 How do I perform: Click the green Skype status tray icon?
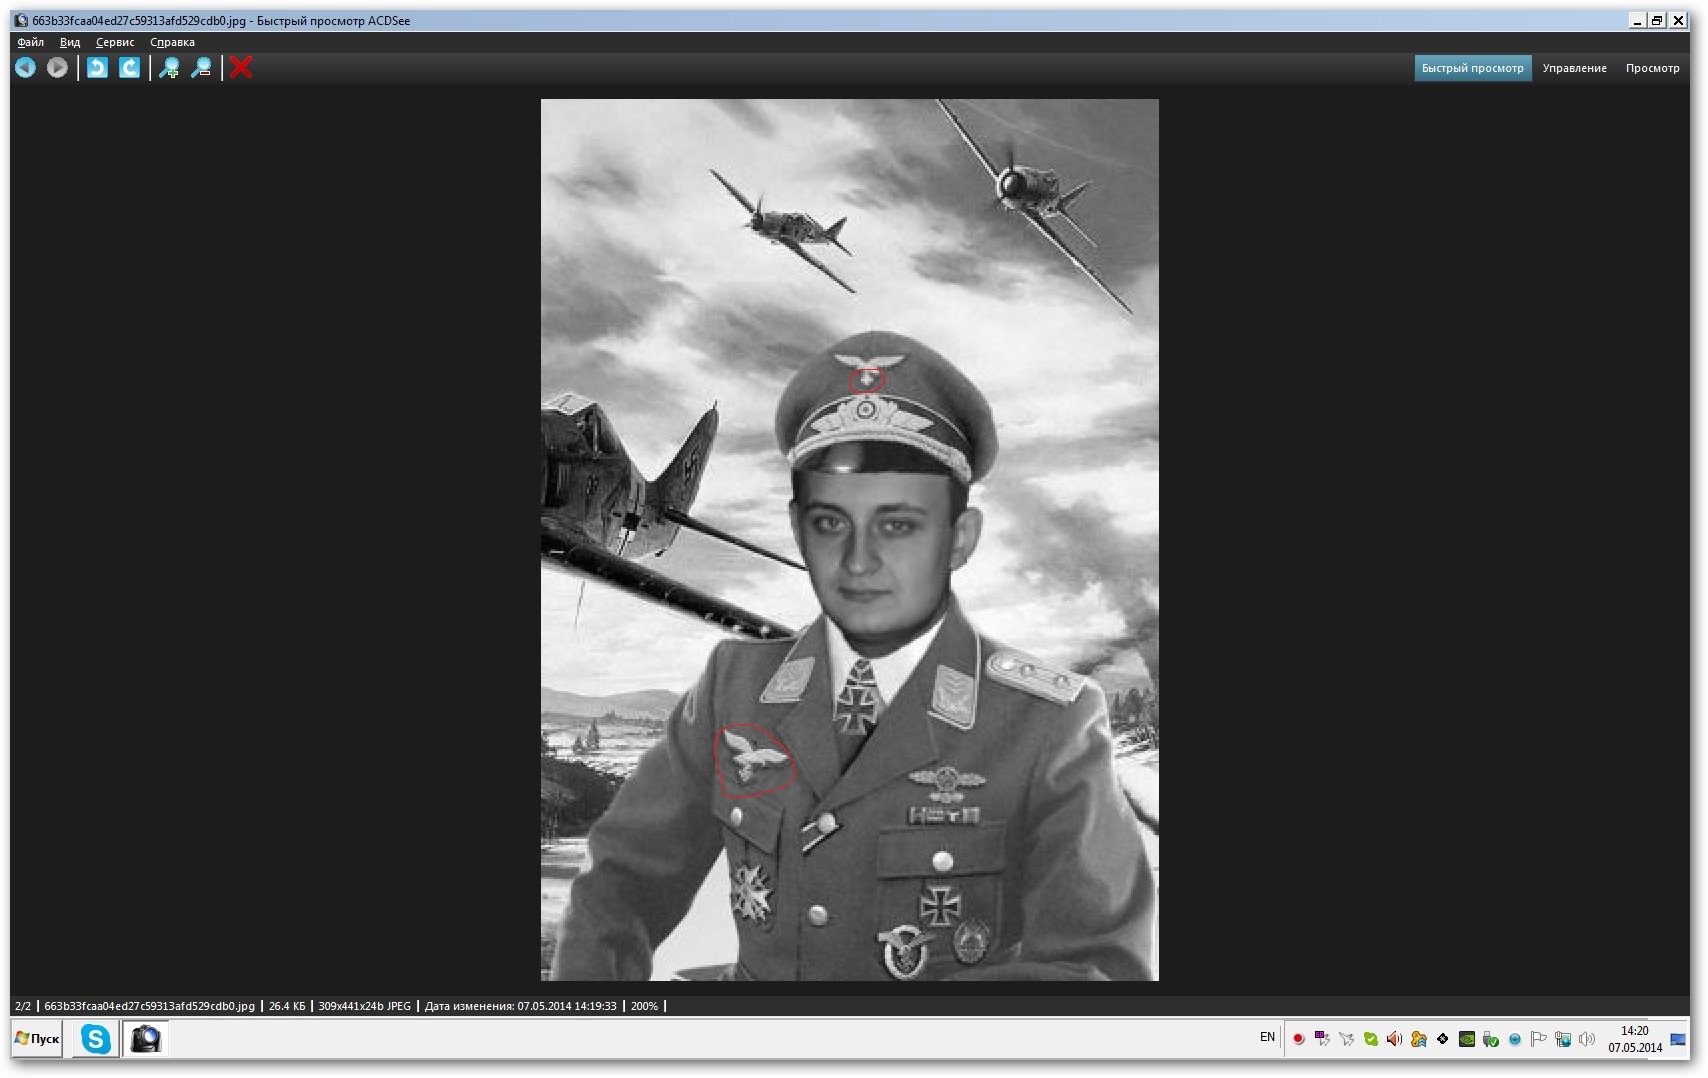pyautogui.click(x=1370, y=1039)
